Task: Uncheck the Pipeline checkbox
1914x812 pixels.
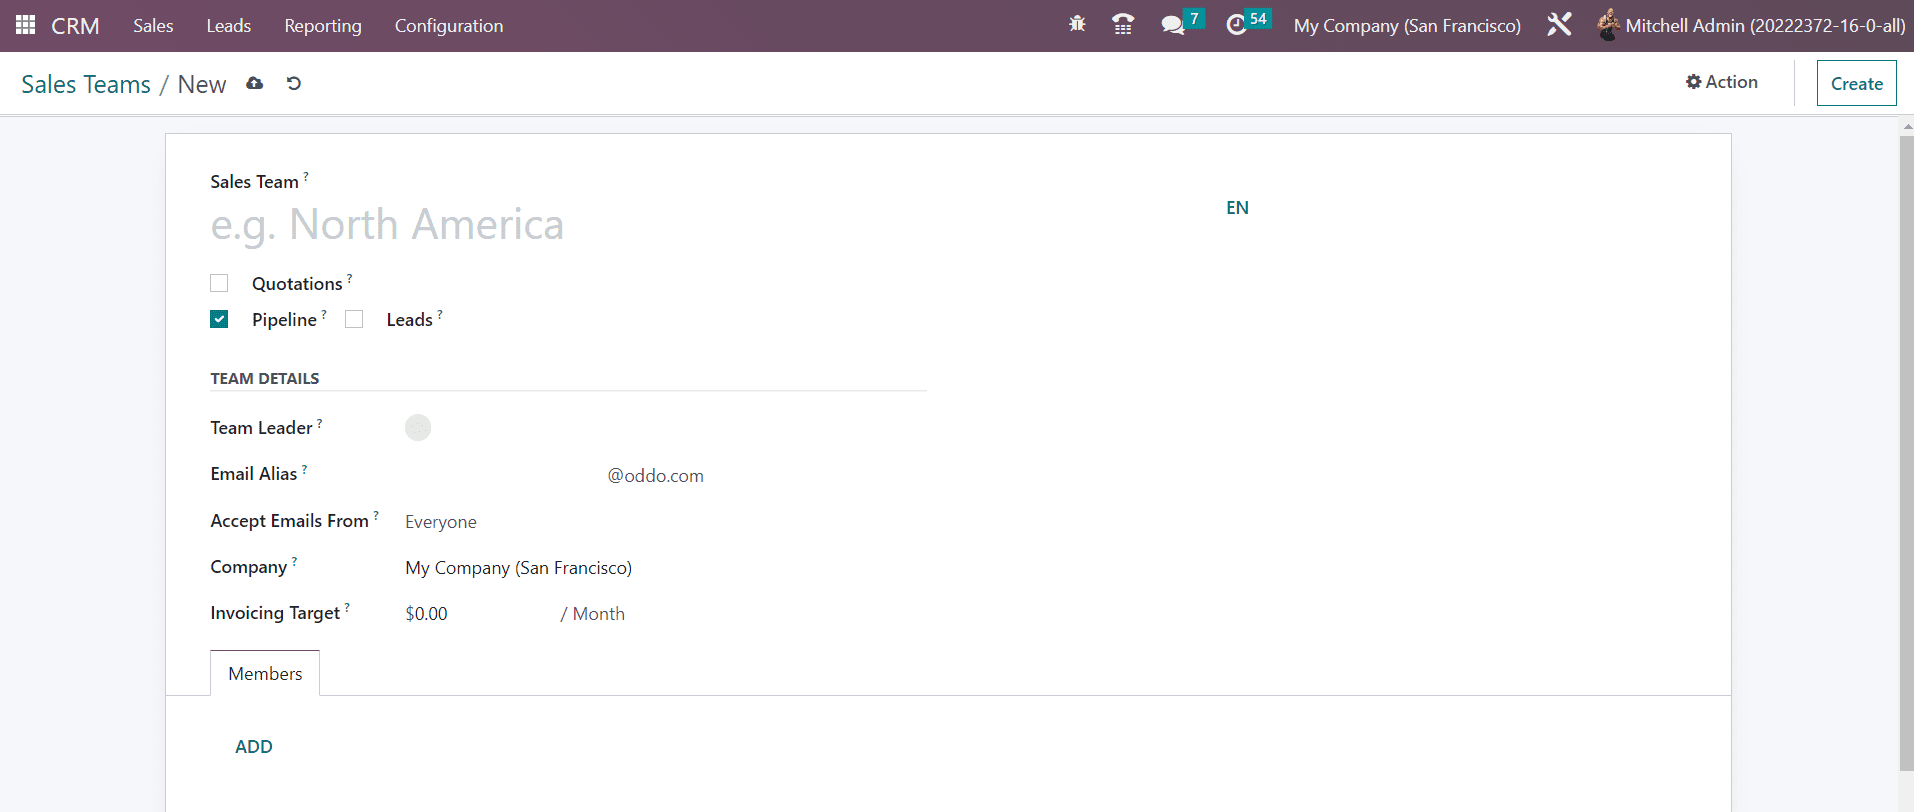Action: click(x=219, y=319)
